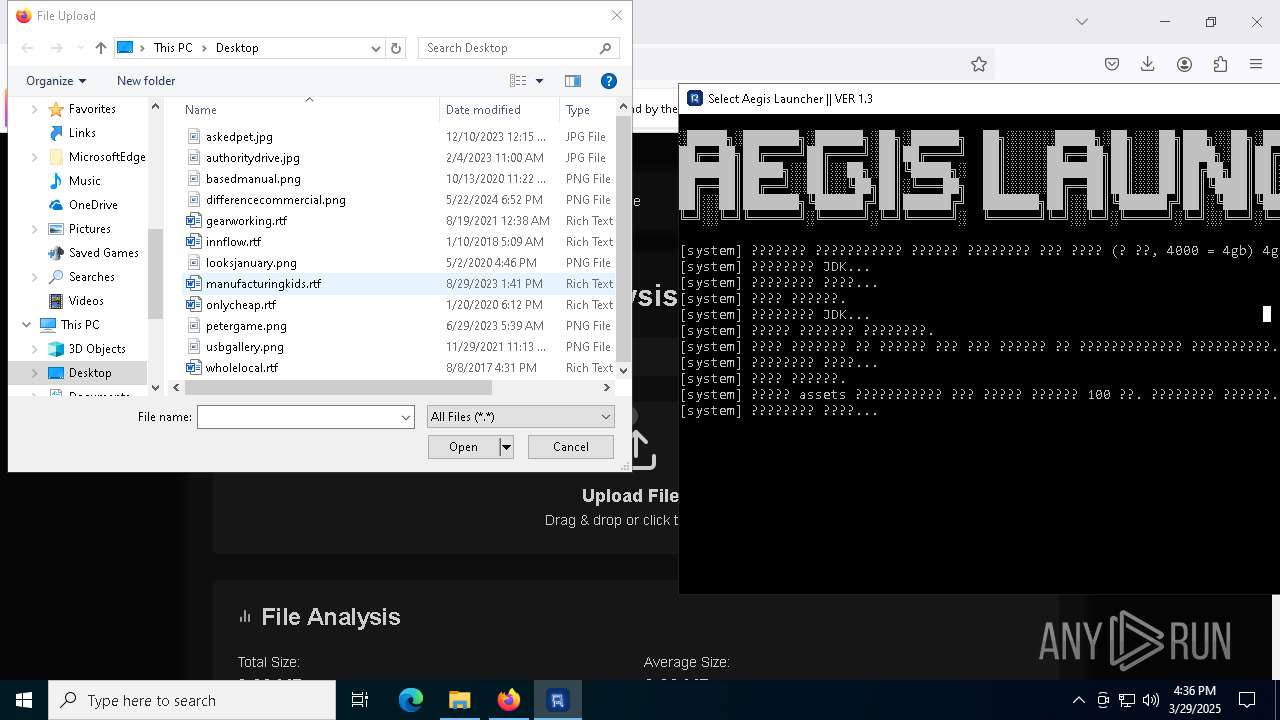The image size is (1280, 720).
Task: Click the taskbar search box
Action: [x=192, y=700]
